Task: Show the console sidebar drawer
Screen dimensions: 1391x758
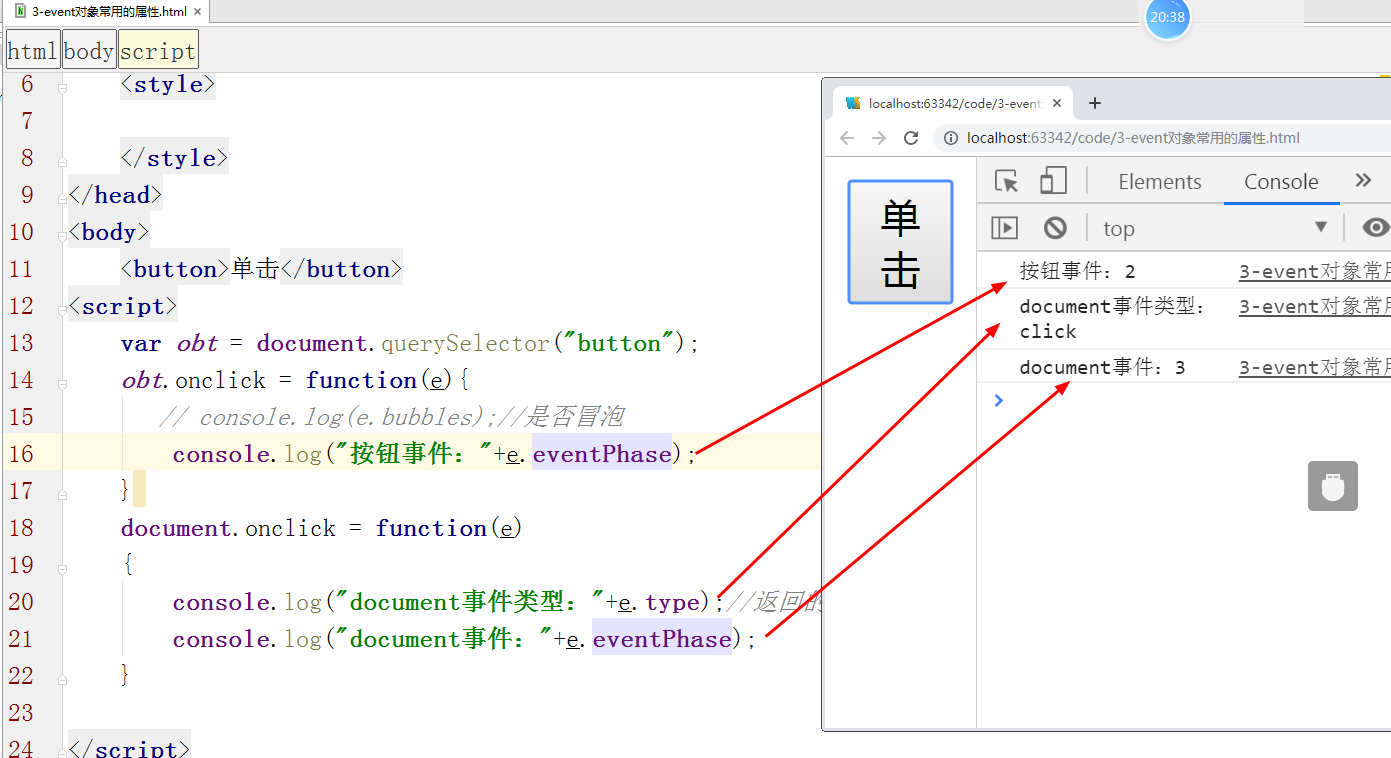Action: 1004,228
